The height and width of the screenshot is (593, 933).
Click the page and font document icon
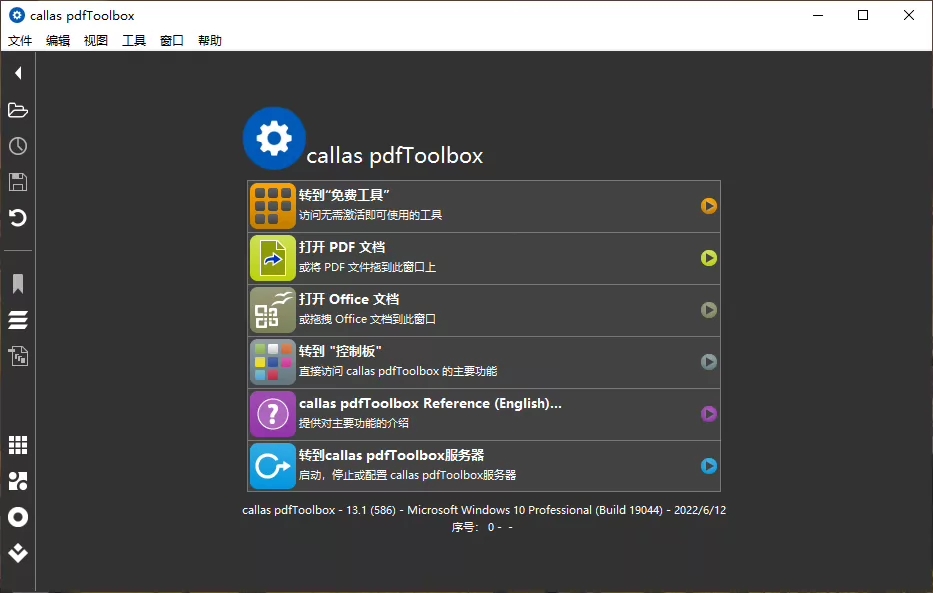[18, 356]
